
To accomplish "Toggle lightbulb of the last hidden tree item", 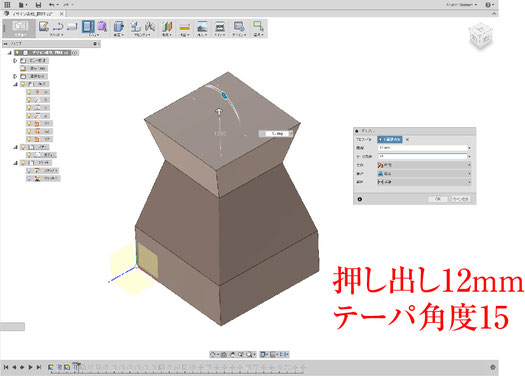I will tap(29, 178).
